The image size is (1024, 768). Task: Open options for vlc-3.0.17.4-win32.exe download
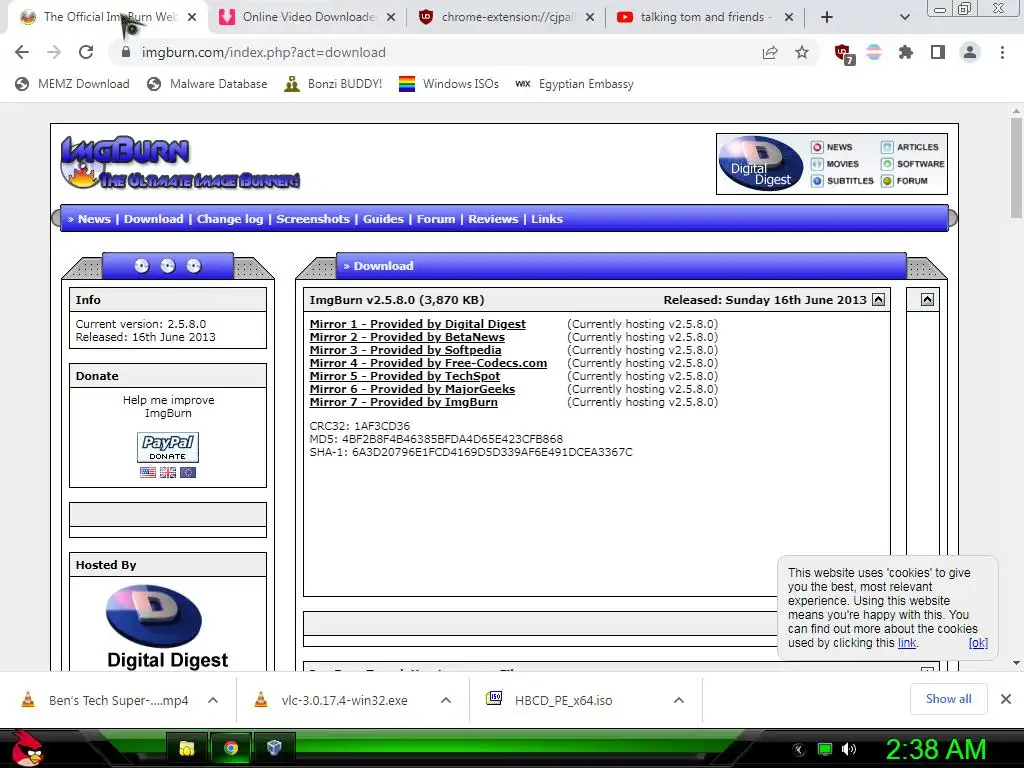446,700
